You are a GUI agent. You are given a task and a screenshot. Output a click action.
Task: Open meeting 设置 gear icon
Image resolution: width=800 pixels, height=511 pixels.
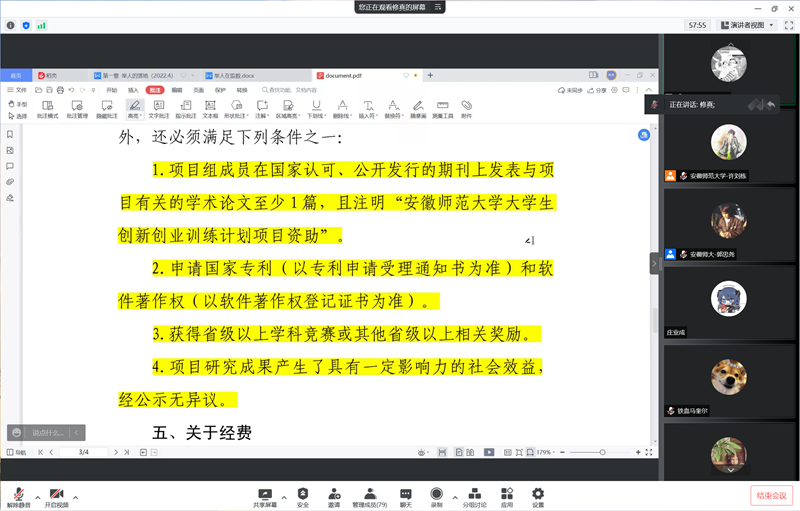(x=538, y=493)
